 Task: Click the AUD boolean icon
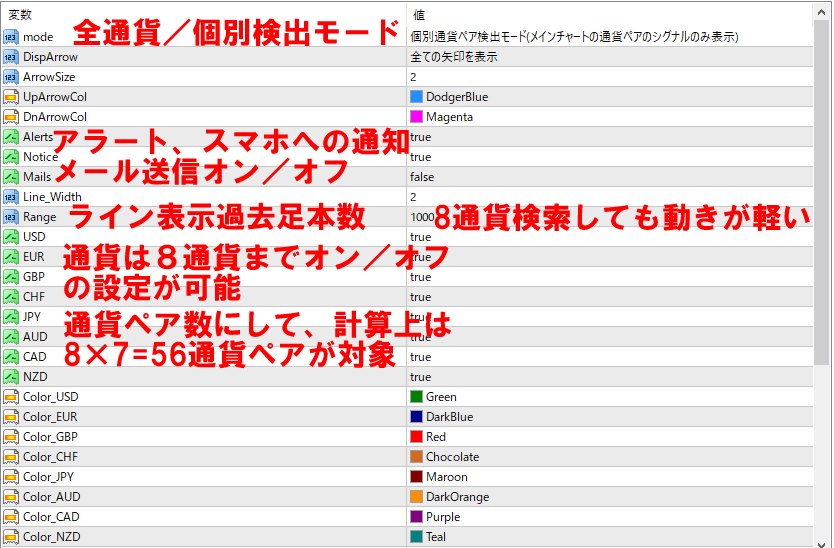coord(11,337)
